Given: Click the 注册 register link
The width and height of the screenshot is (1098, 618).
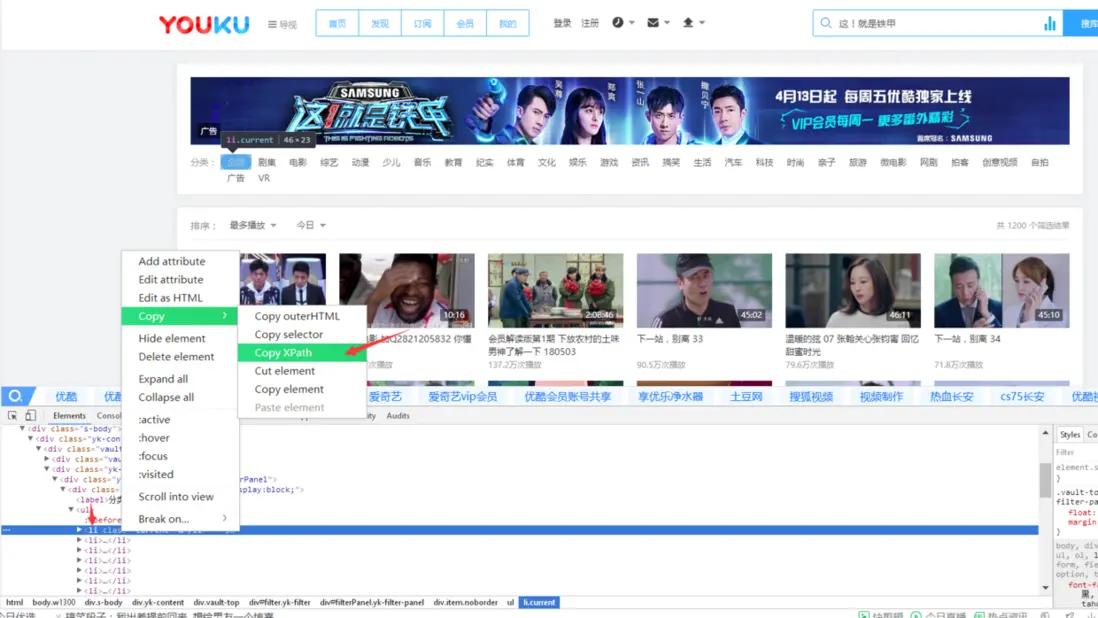Looking at the screenshot, I should [590, 23].
